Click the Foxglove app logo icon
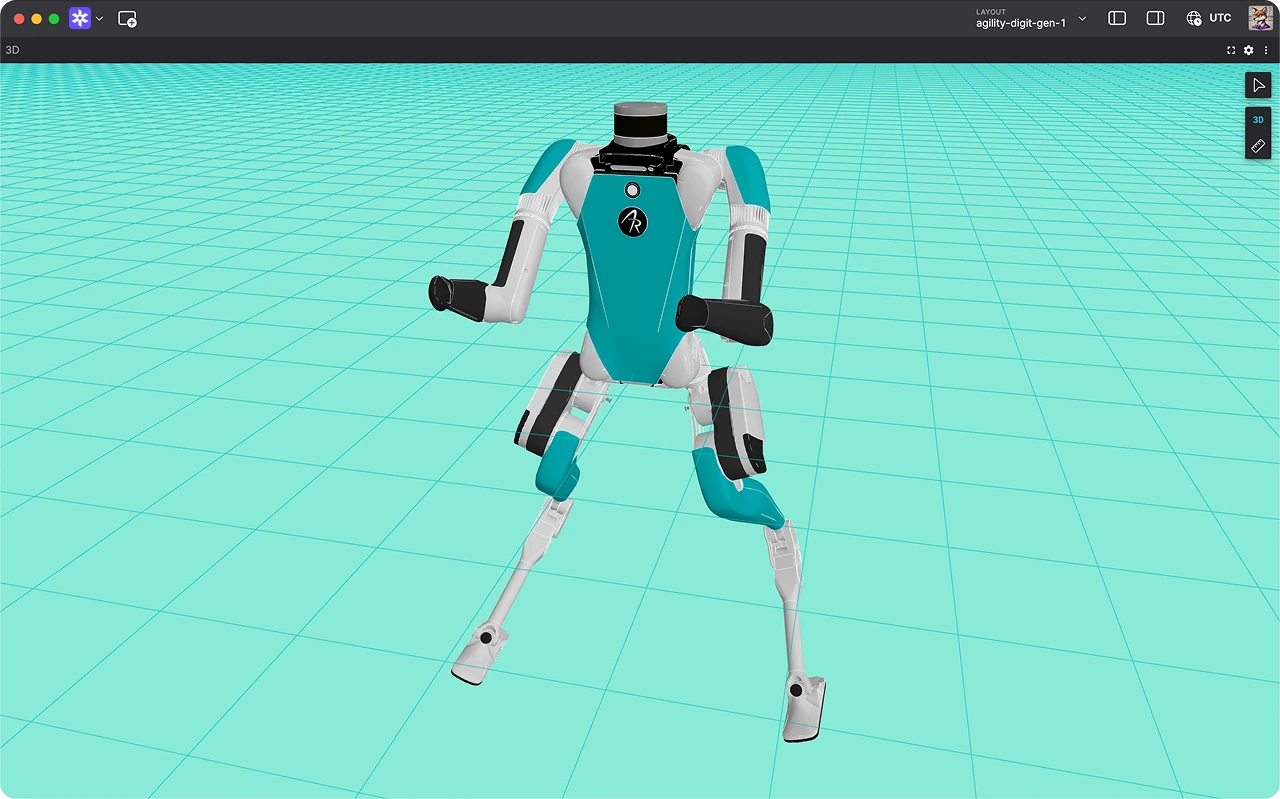Screen dimensions: 1280x799 79,18
